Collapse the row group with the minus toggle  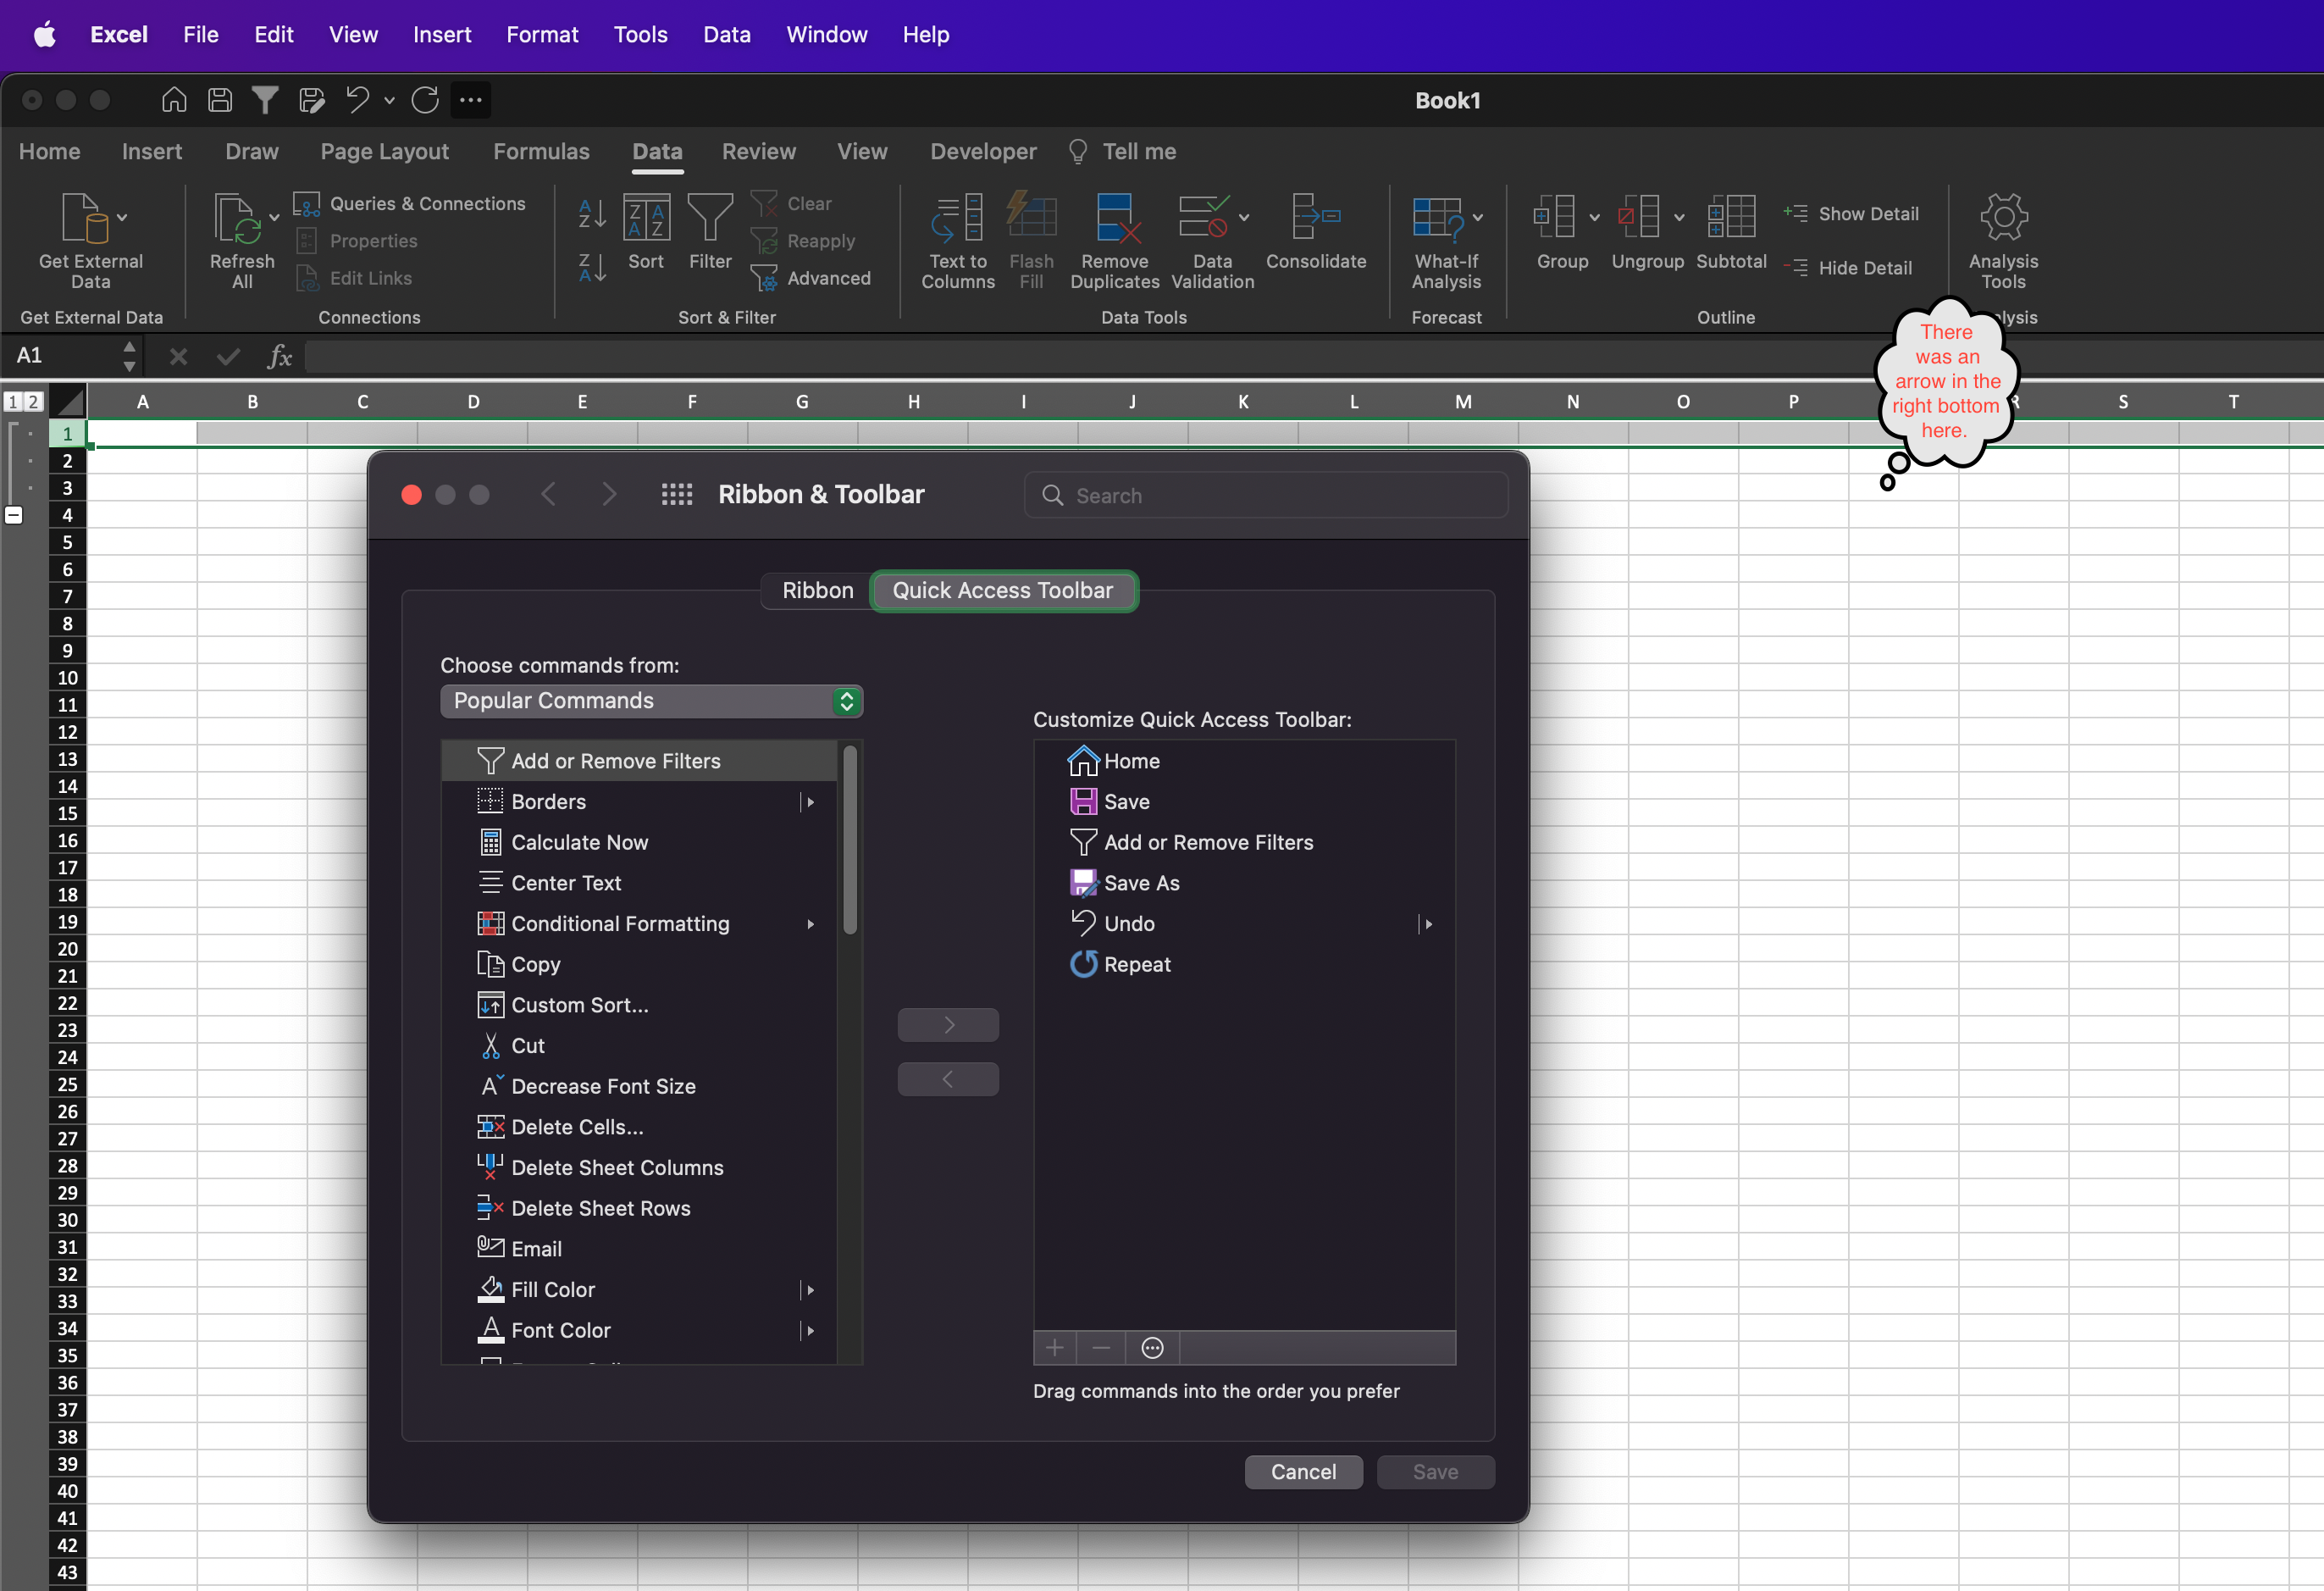tap(14, 515)
